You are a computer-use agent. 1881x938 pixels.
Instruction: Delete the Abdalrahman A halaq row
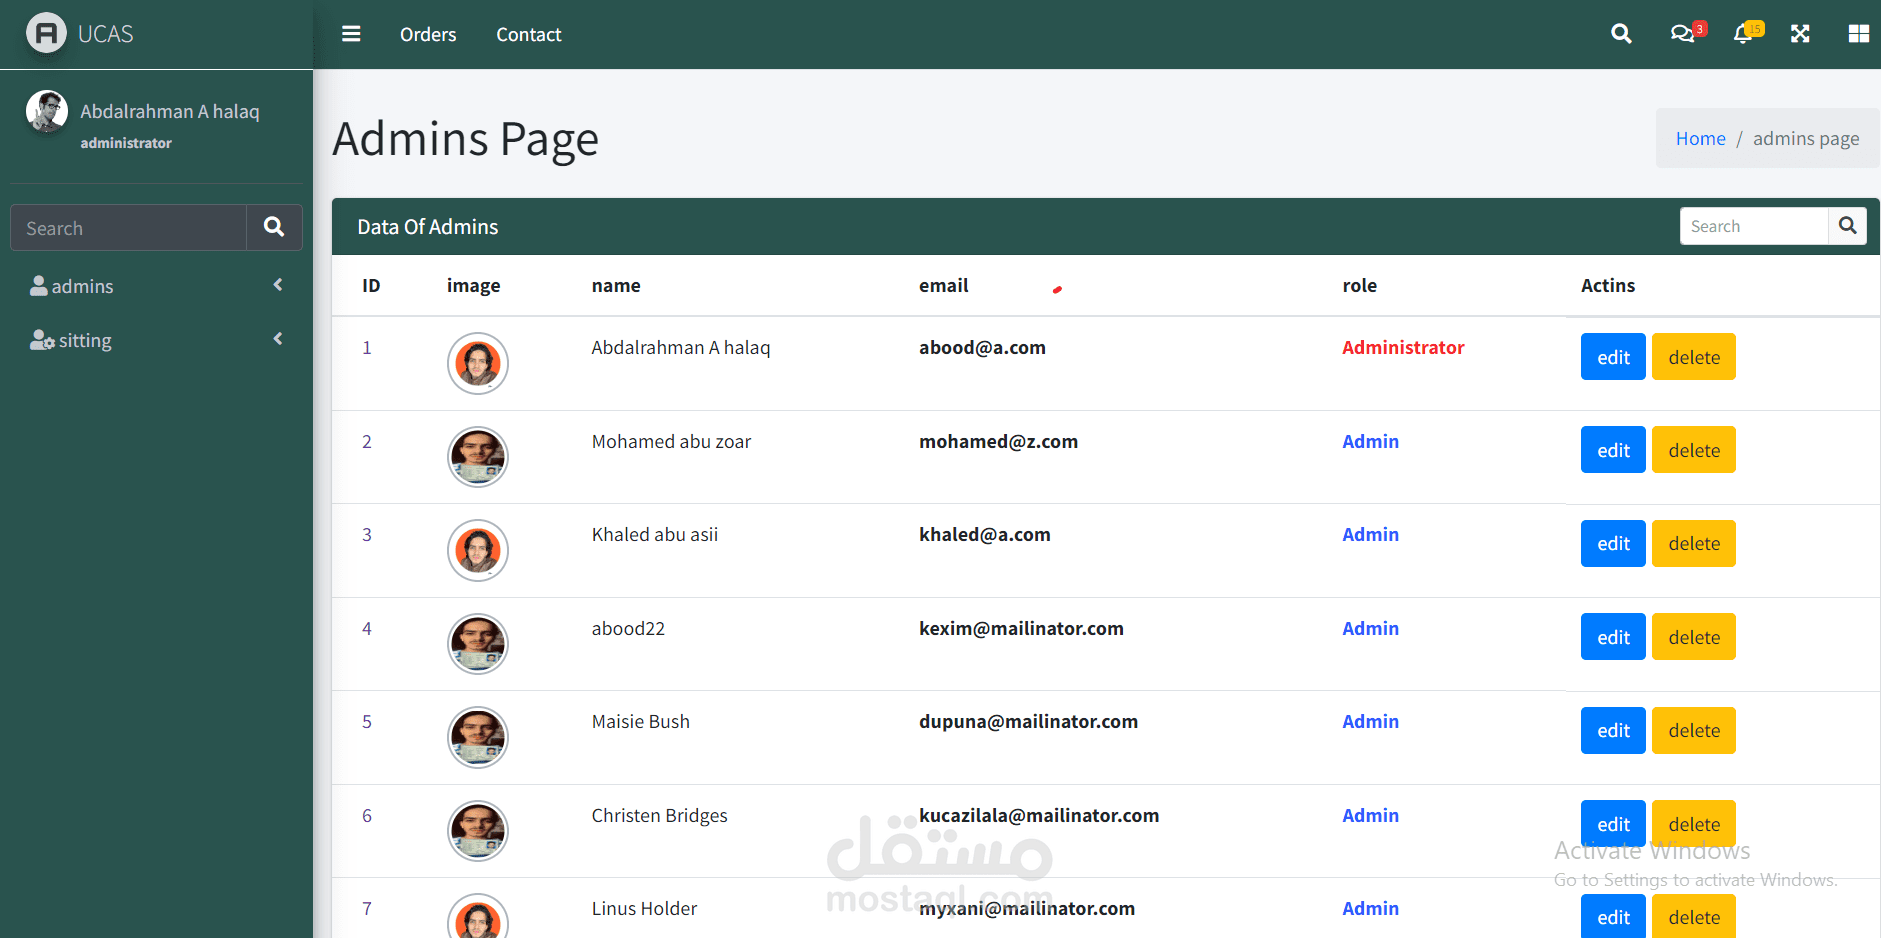[x=1694, y=357]
